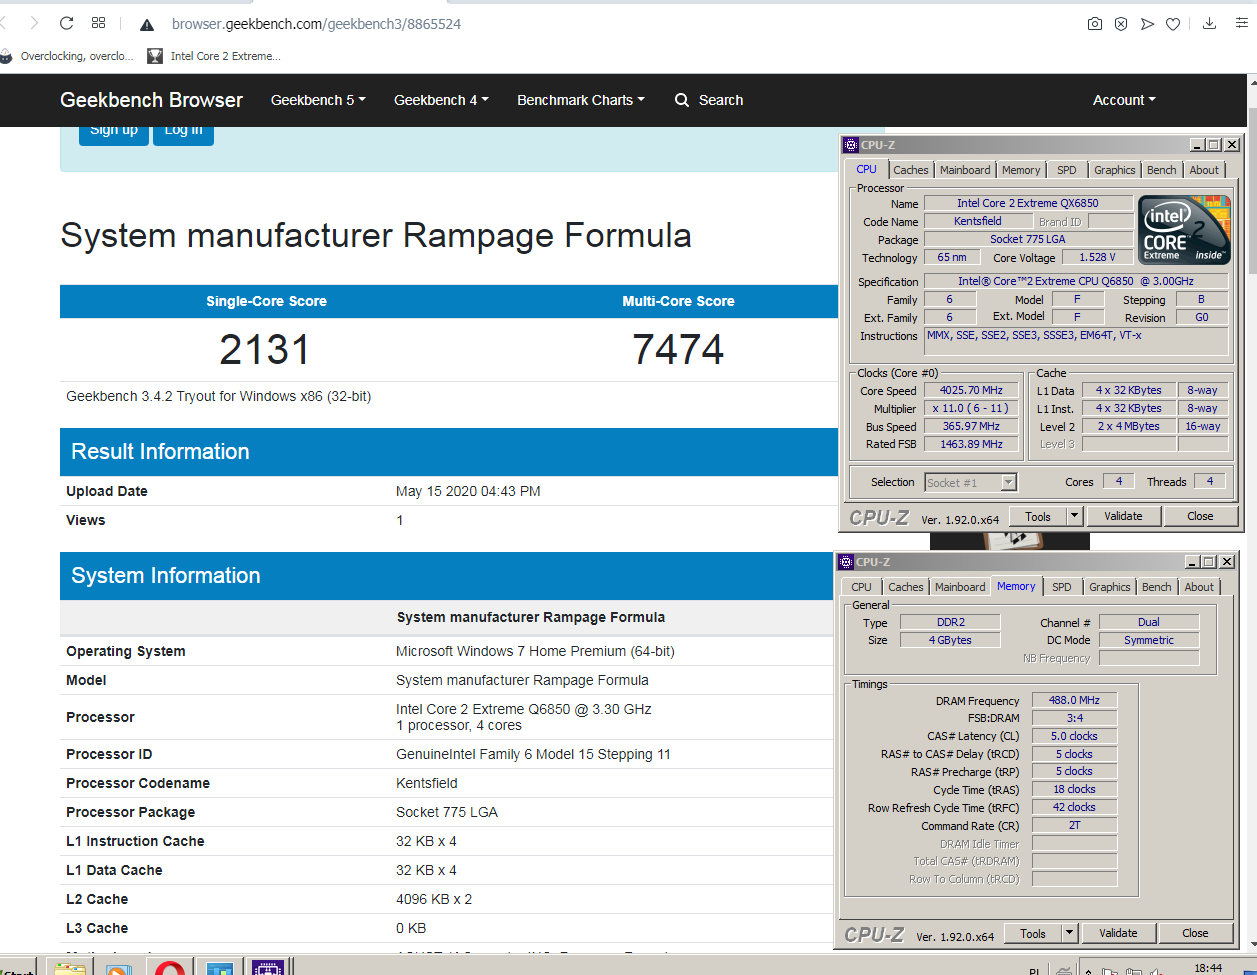Open the My Flow send icon
The width and height of the screenshot is (1257, 975).
click(x=1147, y=24)
